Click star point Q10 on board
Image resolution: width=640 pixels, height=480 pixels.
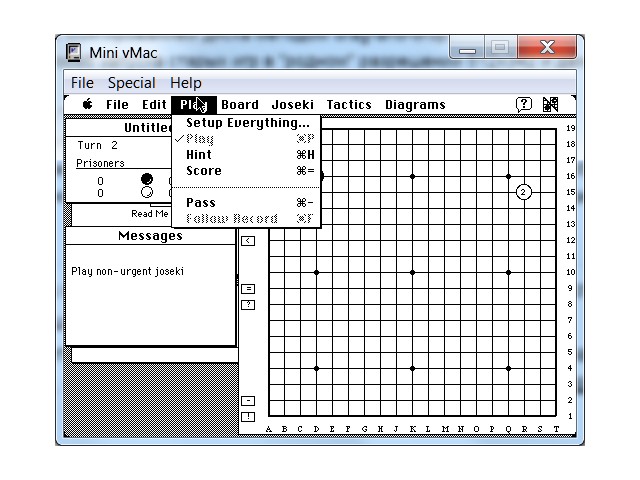tap(508, 272)
